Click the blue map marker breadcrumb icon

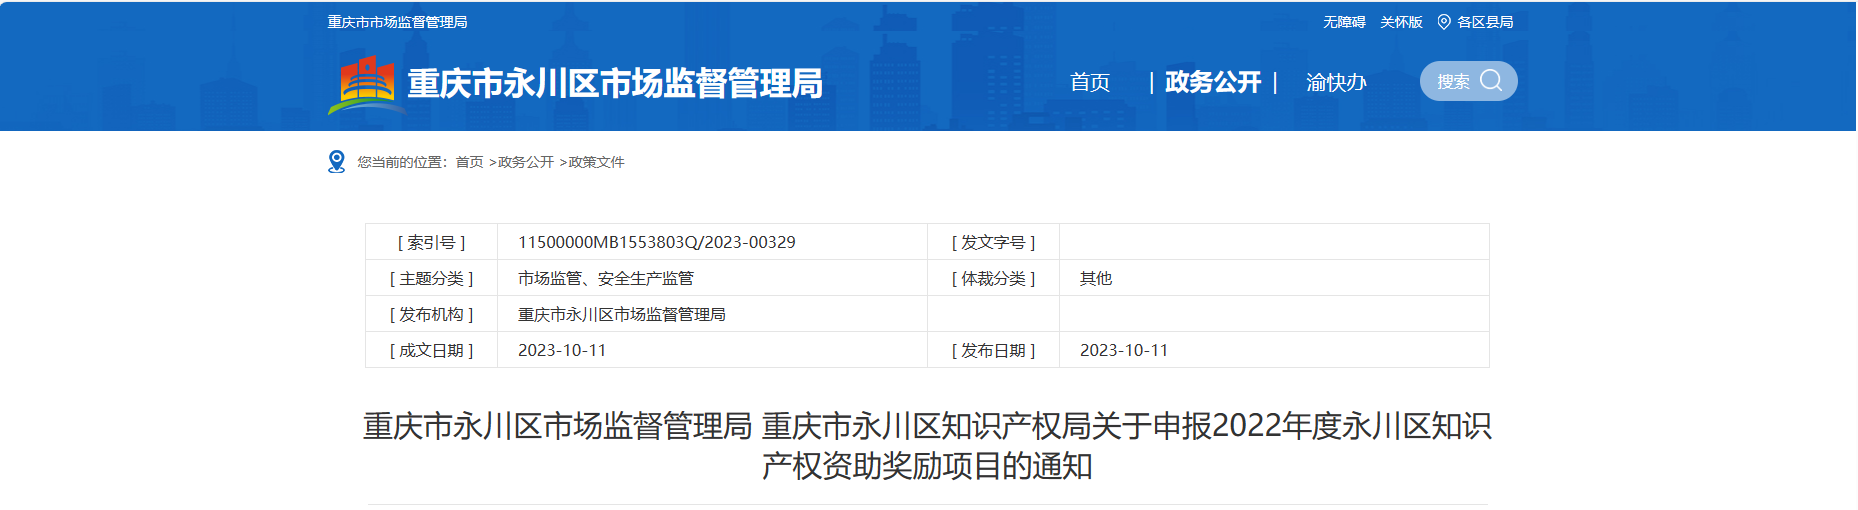[x=337, y=162]
